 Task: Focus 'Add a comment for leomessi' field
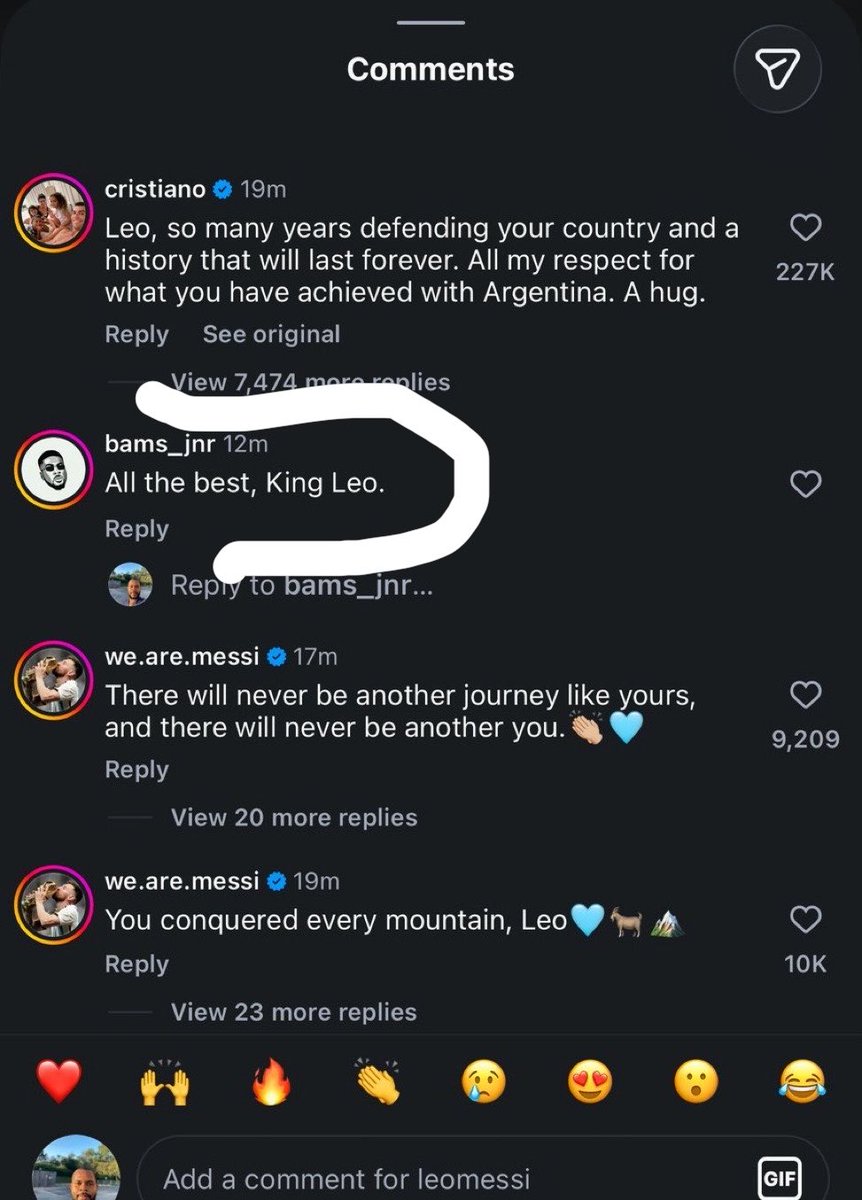pos(482,1178)
